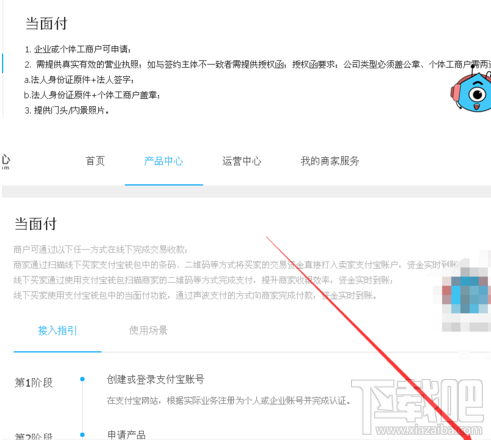Click the step title 创建或登录支付宝账号

[x=155, y=379]
